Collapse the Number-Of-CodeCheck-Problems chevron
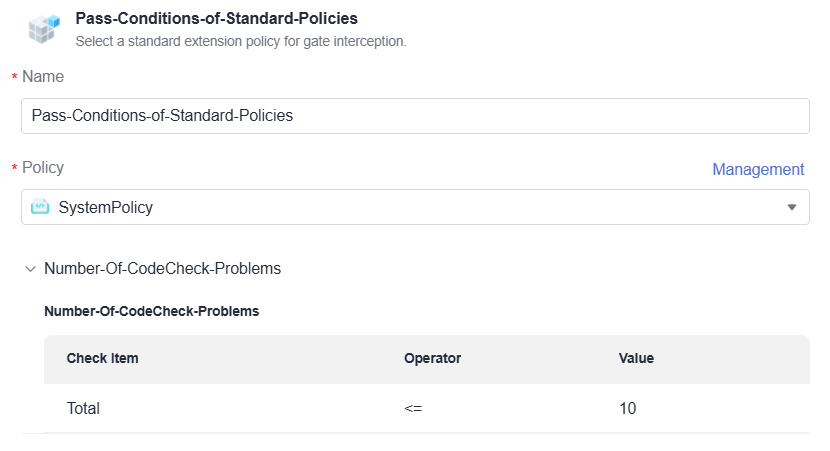Screen dimensions: 830x451 pyautogui.click(x=30, y=268)
